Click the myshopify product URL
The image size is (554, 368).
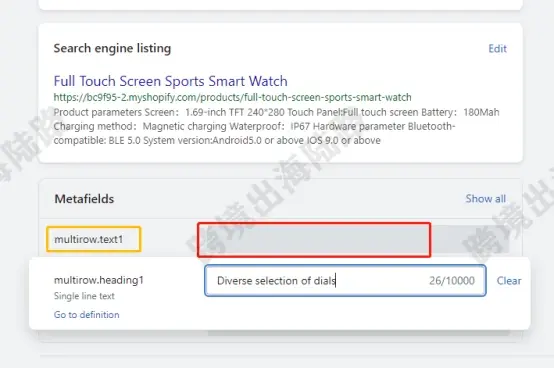pyautogui.click(x=232, y=97)
